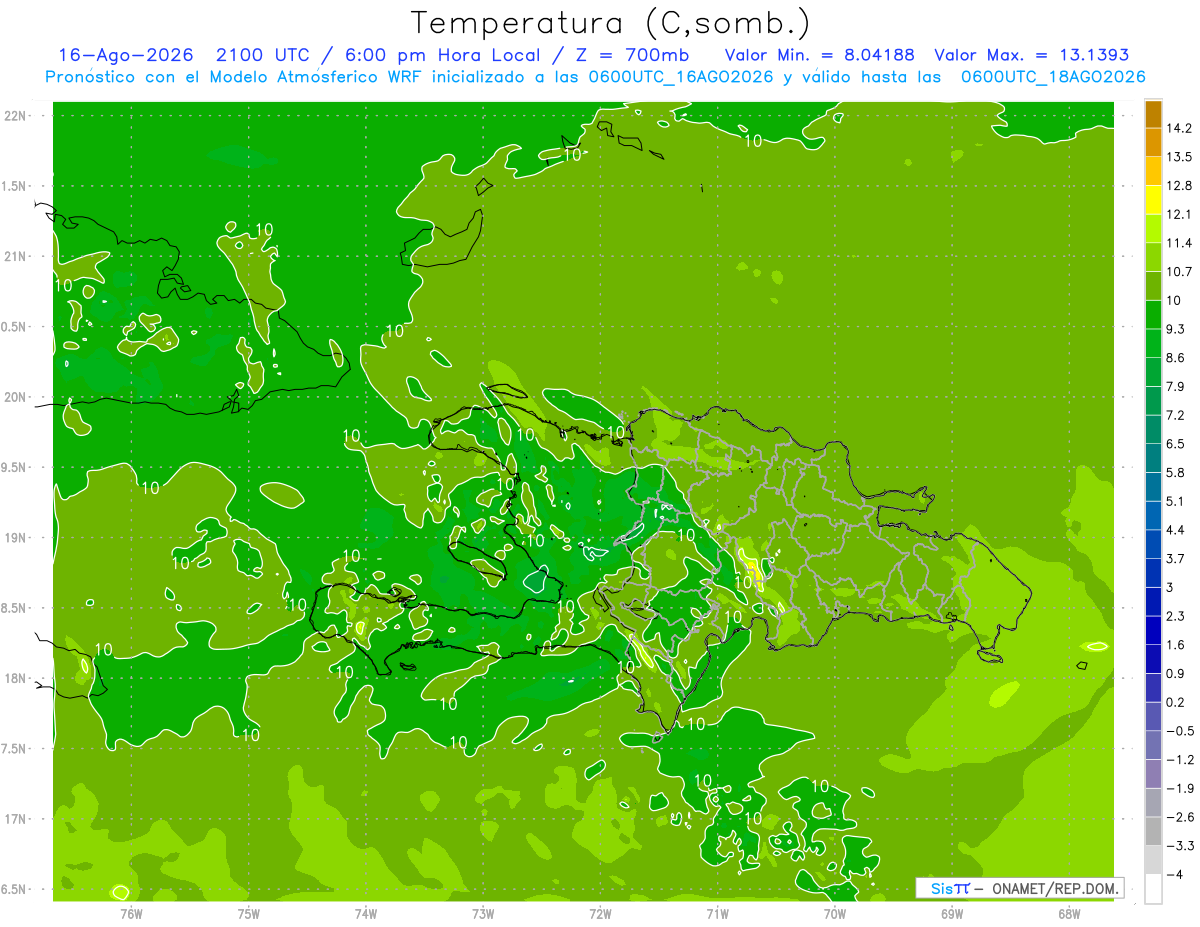
Task: Click the legend value '13.5'
Action: click(1179, 157)
